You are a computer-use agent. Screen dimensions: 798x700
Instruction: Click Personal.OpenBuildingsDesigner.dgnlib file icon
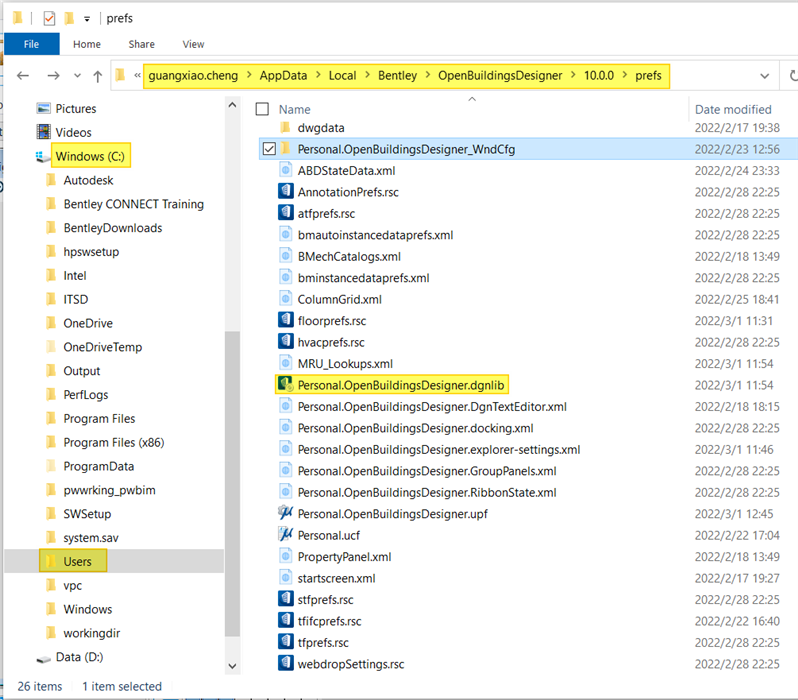(x=286, y=384)
